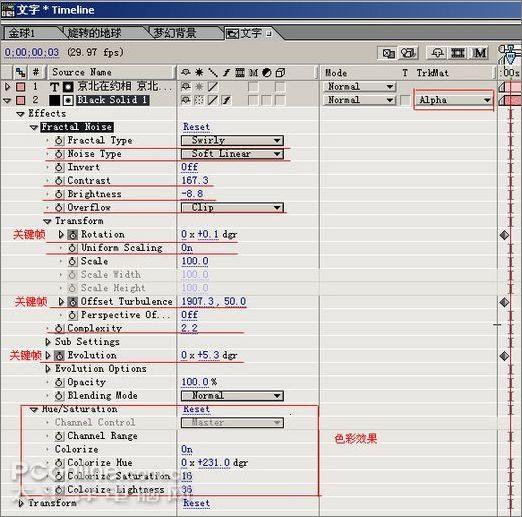
Task: Toggle Preserve Transparency box for layer 2
Action: [x=405, y=100]
